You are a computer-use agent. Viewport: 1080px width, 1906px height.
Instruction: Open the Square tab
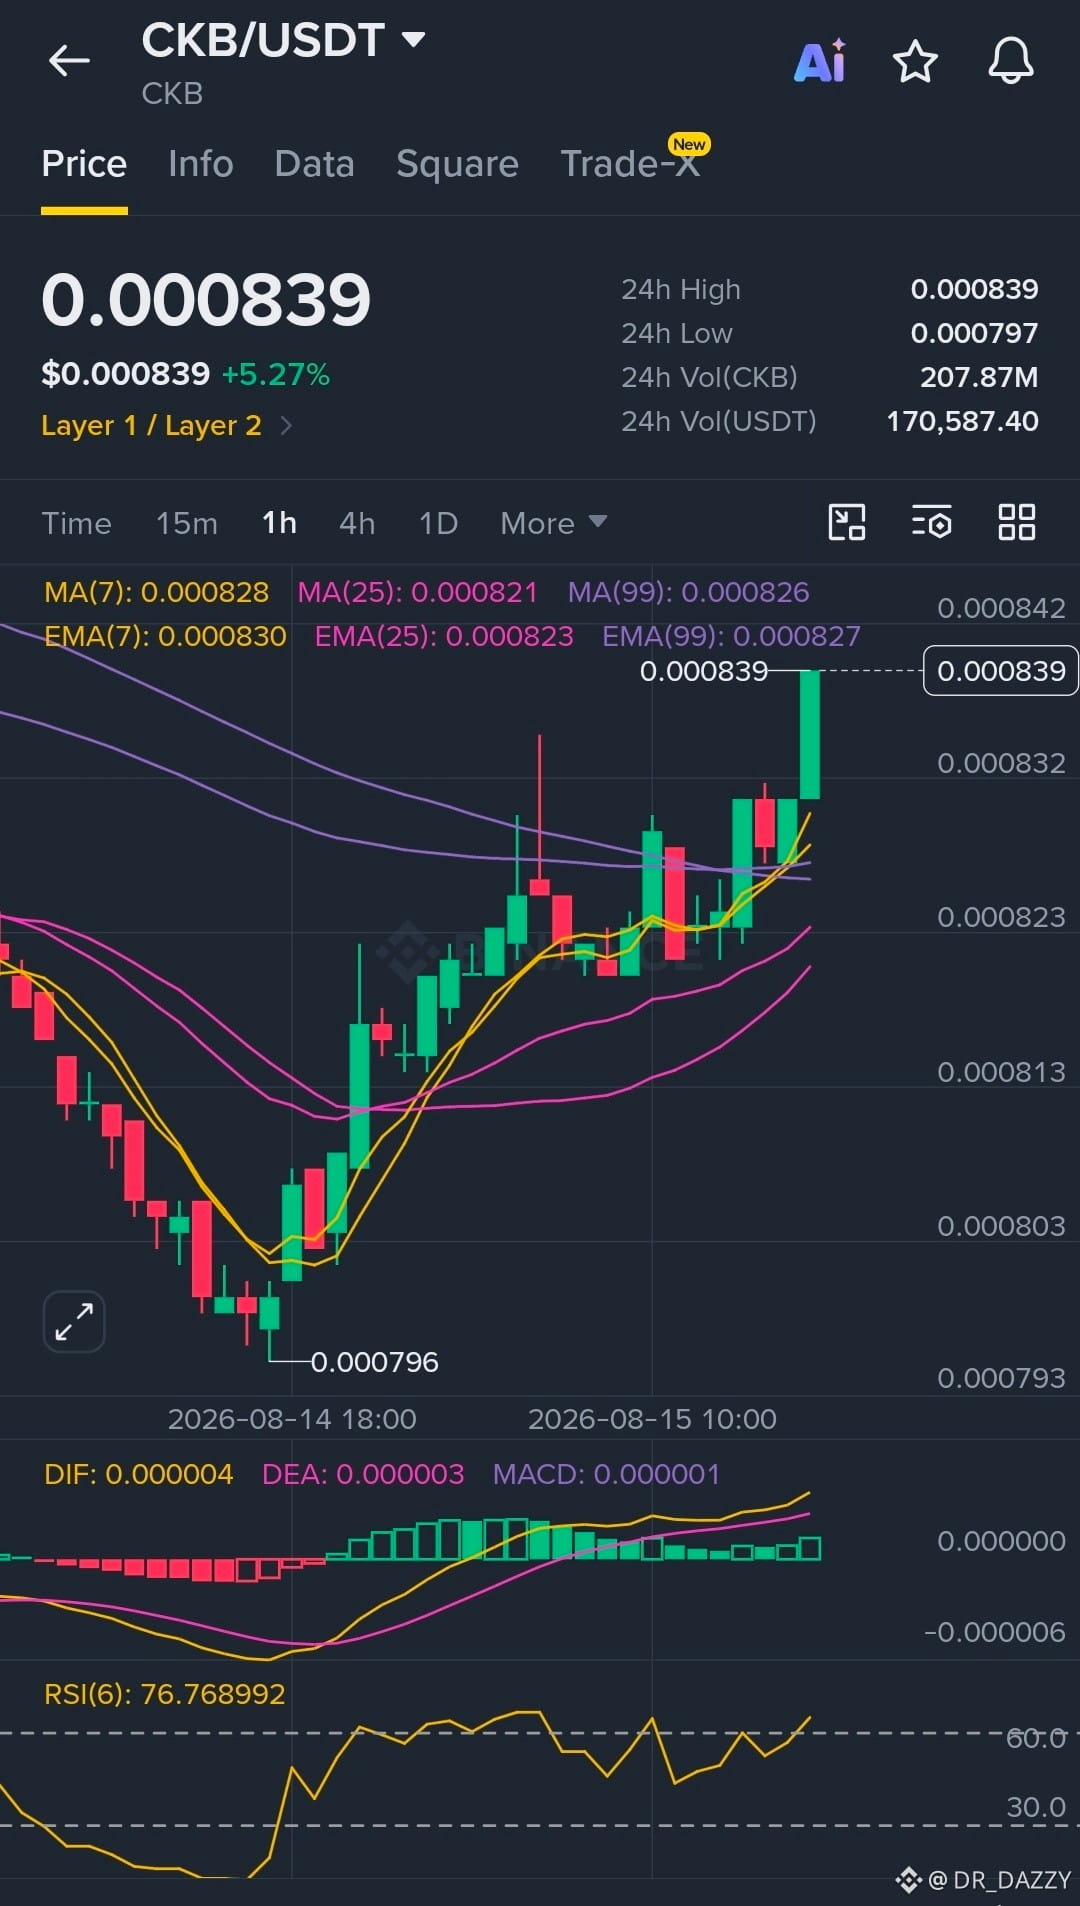[x=457, y=164]
